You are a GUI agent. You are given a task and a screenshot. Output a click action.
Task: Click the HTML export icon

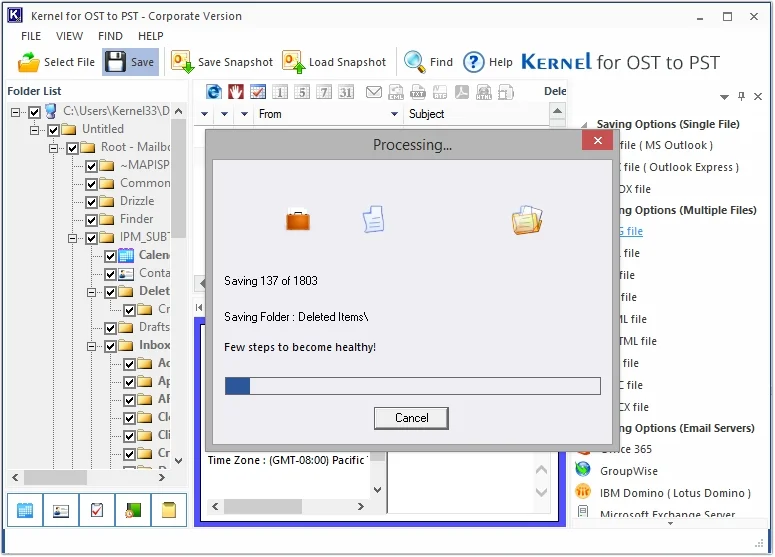(x=484, y=92)
